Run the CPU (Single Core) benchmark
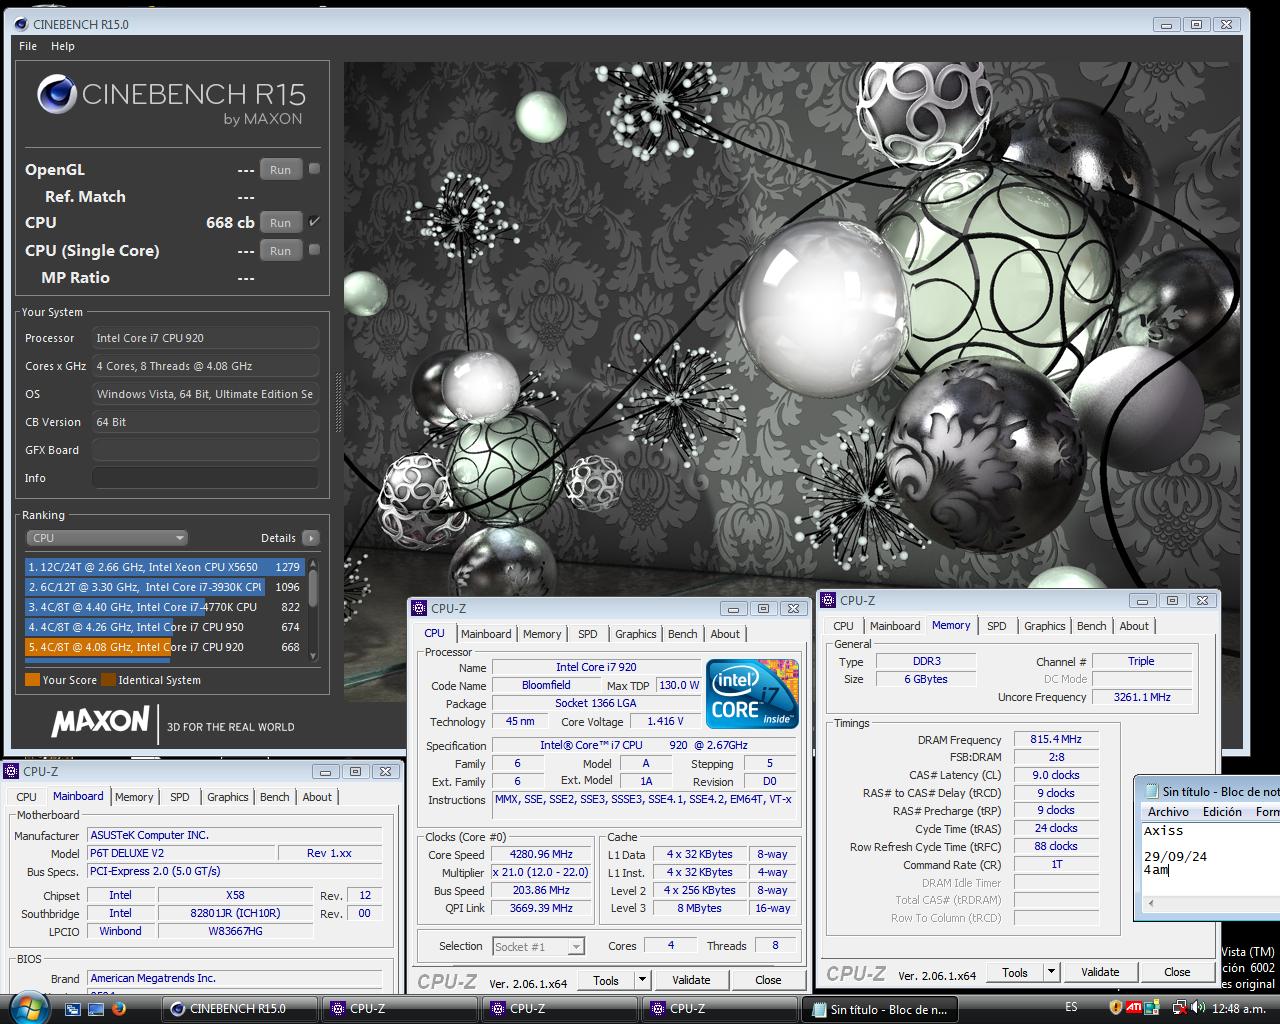The width and height of the screenshot is (1280, 1024). pyautogui.click(x=281, y=251)
